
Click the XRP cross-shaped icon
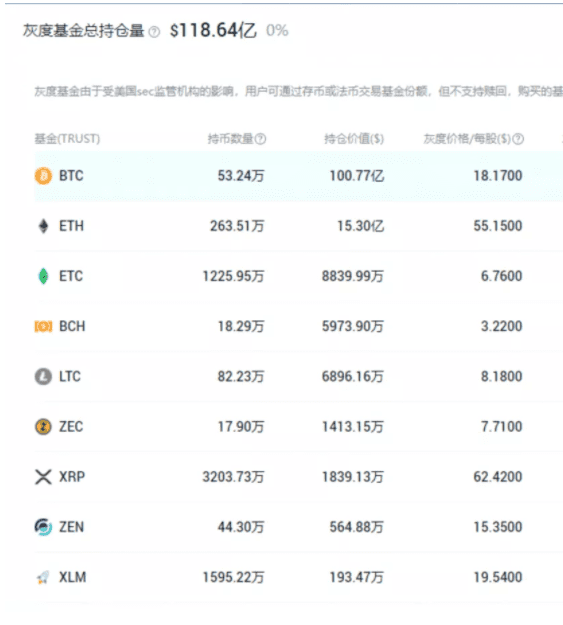(43, 477)
